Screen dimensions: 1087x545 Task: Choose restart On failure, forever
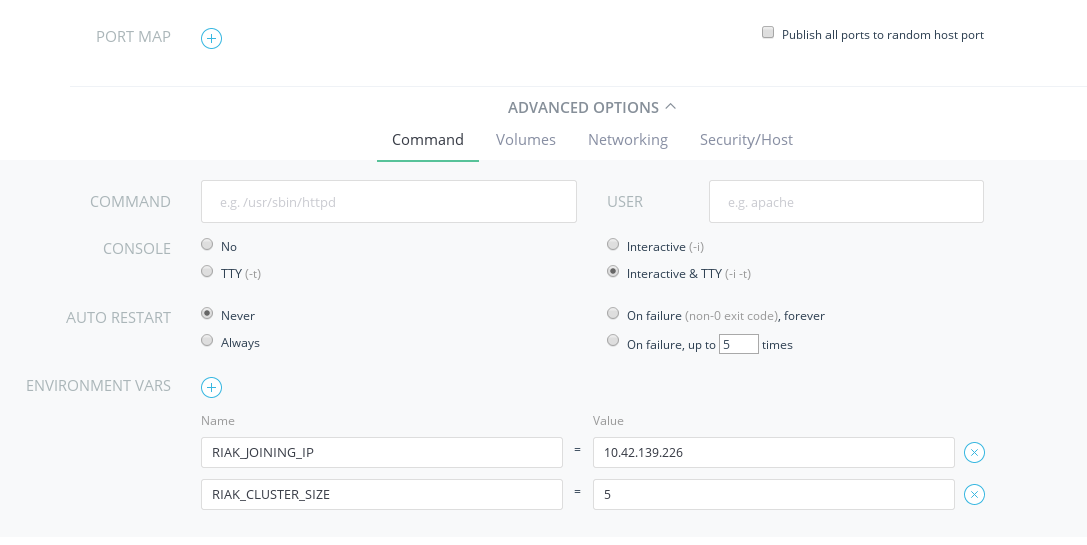point(613,314)
